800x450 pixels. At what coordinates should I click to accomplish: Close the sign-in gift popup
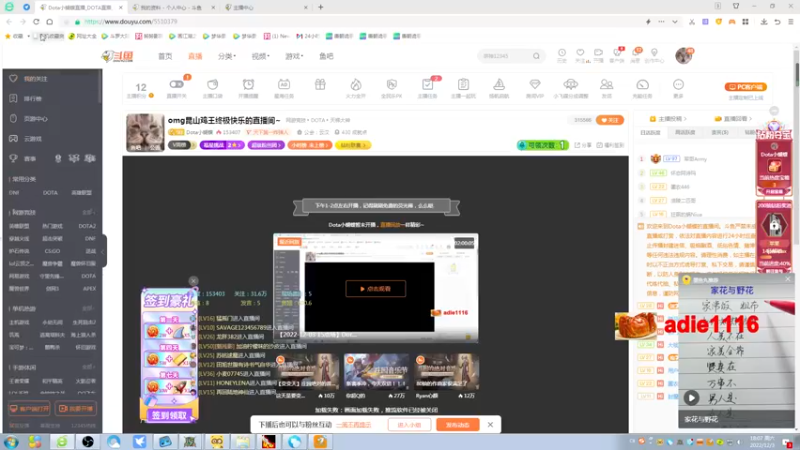(193, 281)
